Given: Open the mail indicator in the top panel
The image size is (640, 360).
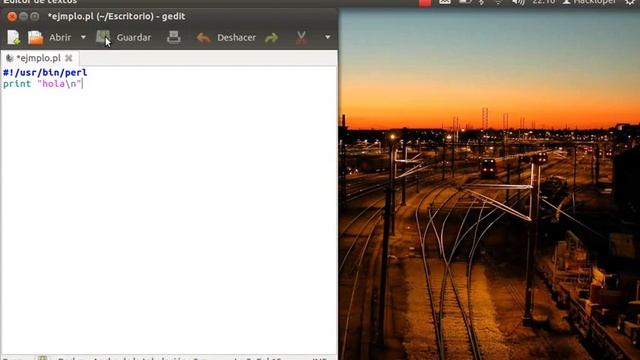Looking at the screenshot, I should tap(445, 2).
